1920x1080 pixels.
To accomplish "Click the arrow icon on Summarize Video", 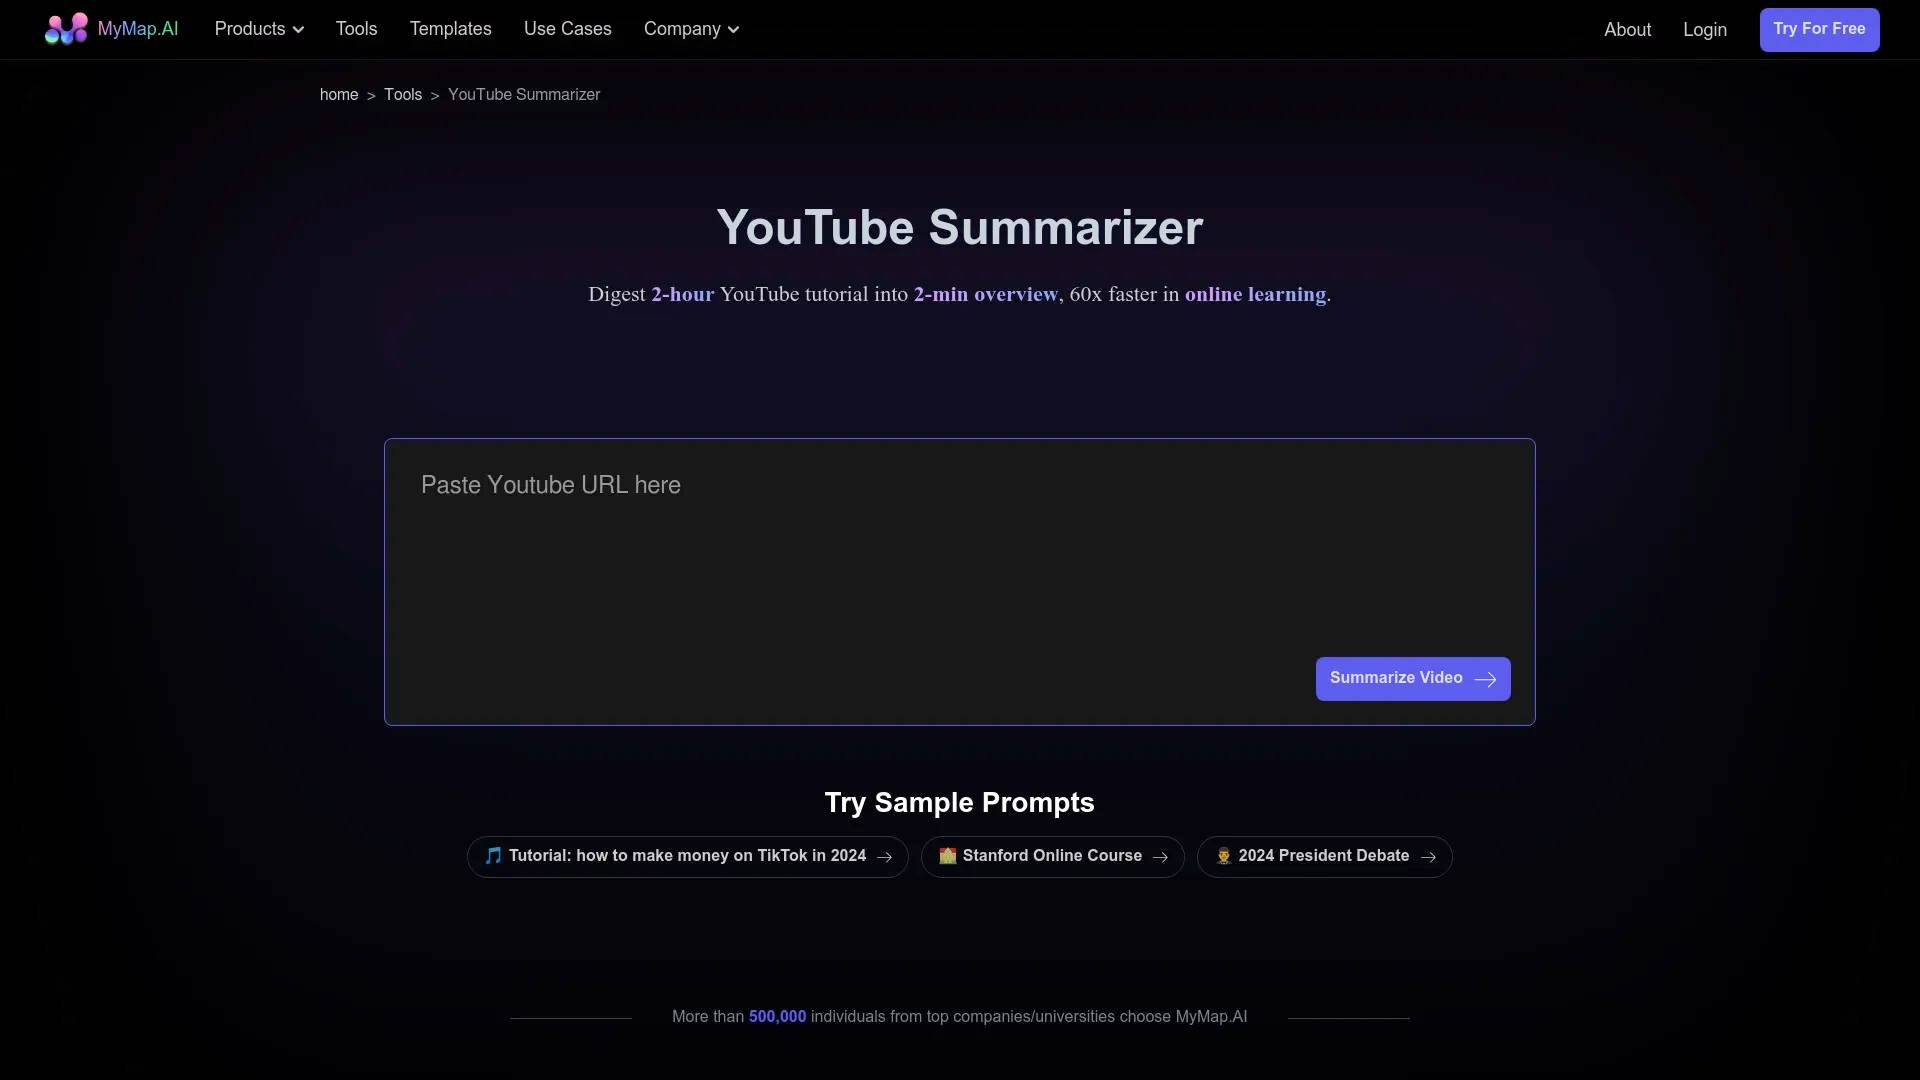I will point(1485,679).
